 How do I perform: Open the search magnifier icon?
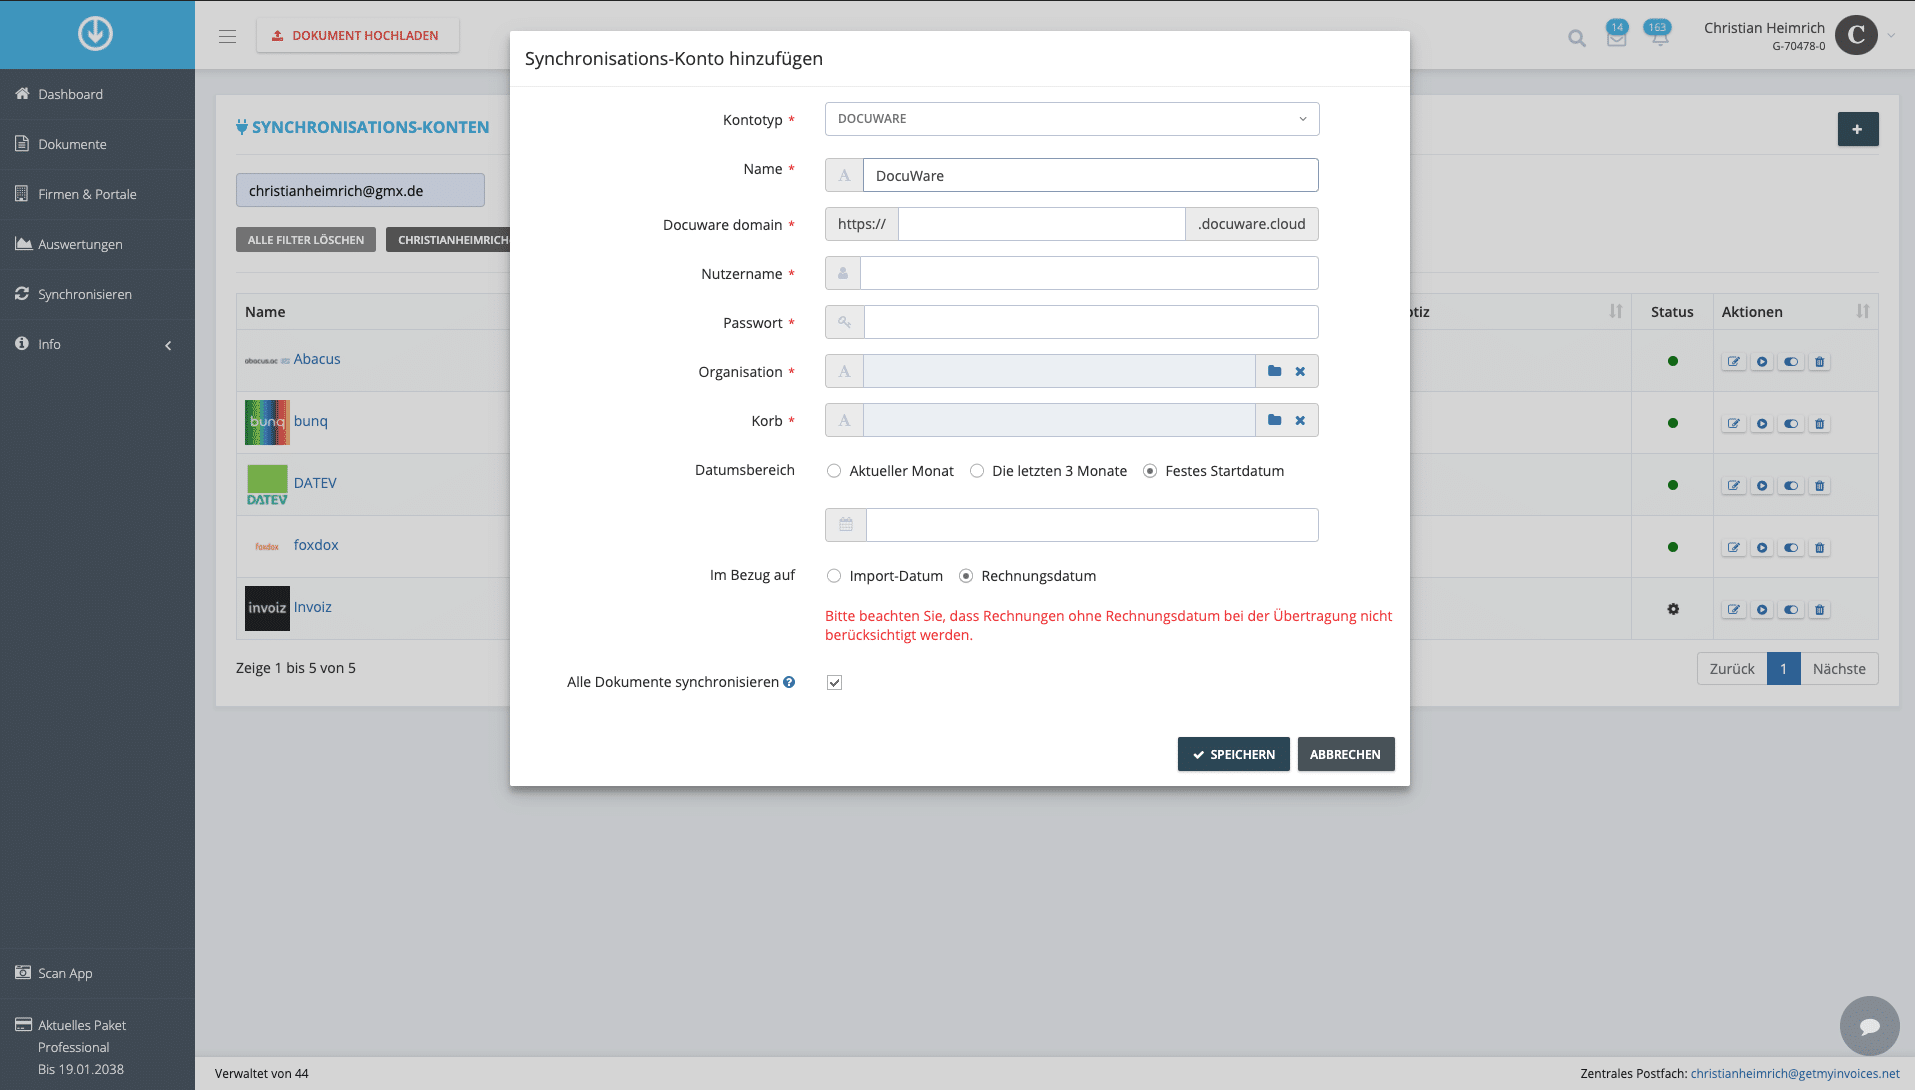(1577, 39)
